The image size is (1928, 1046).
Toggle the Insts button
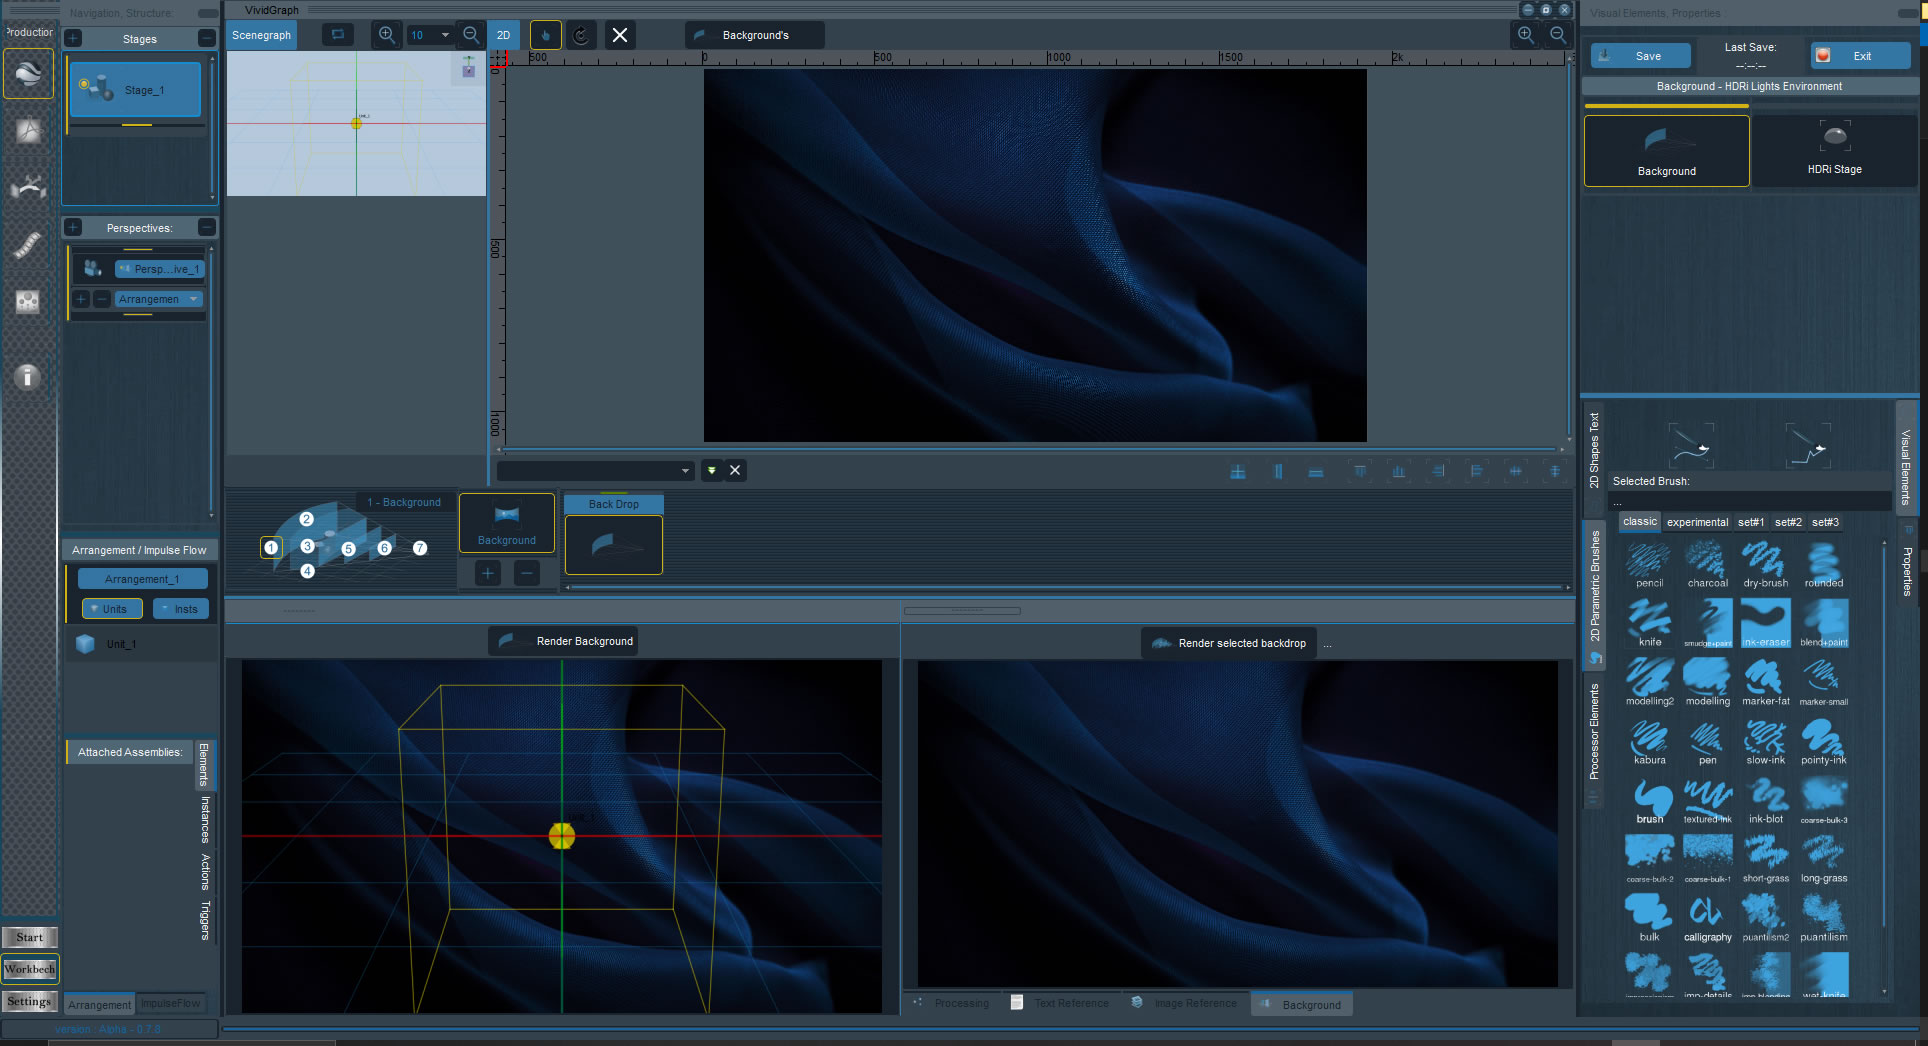182,609
